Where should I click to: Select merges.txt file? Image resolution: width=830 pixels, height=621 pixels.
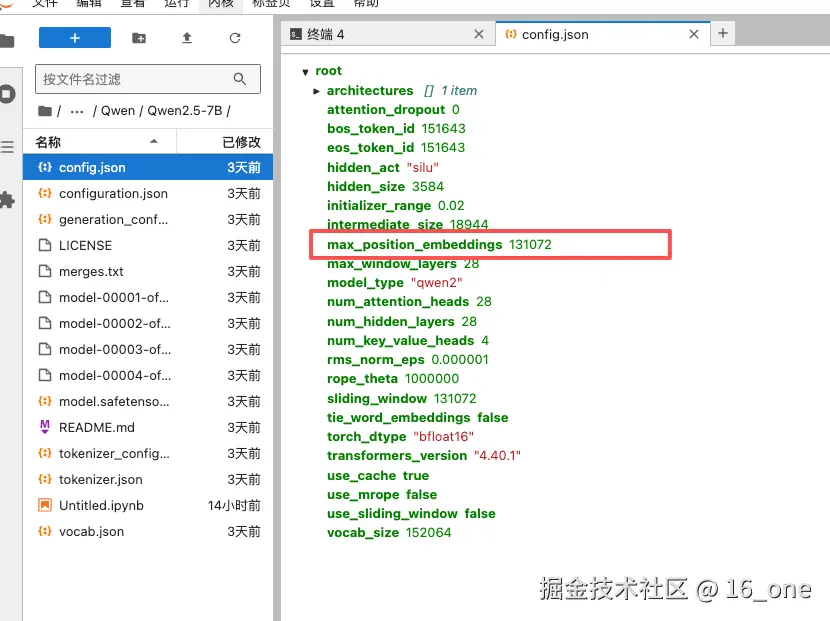coord(148,271)
